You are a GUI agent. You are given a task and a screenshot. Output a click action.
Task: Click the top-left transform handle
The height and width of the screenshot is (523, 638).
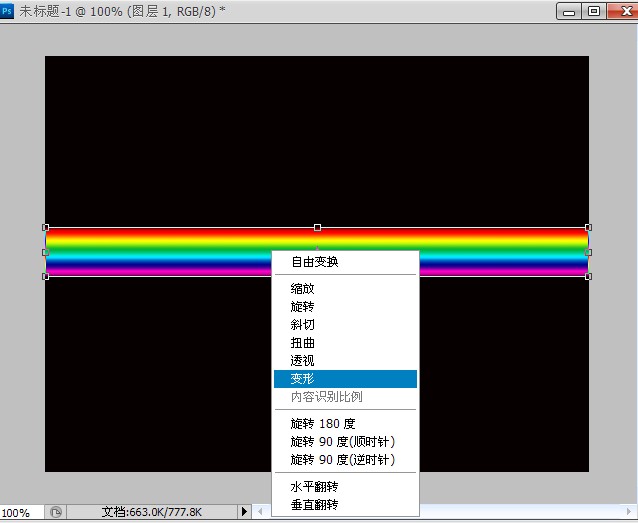point(46,227)
